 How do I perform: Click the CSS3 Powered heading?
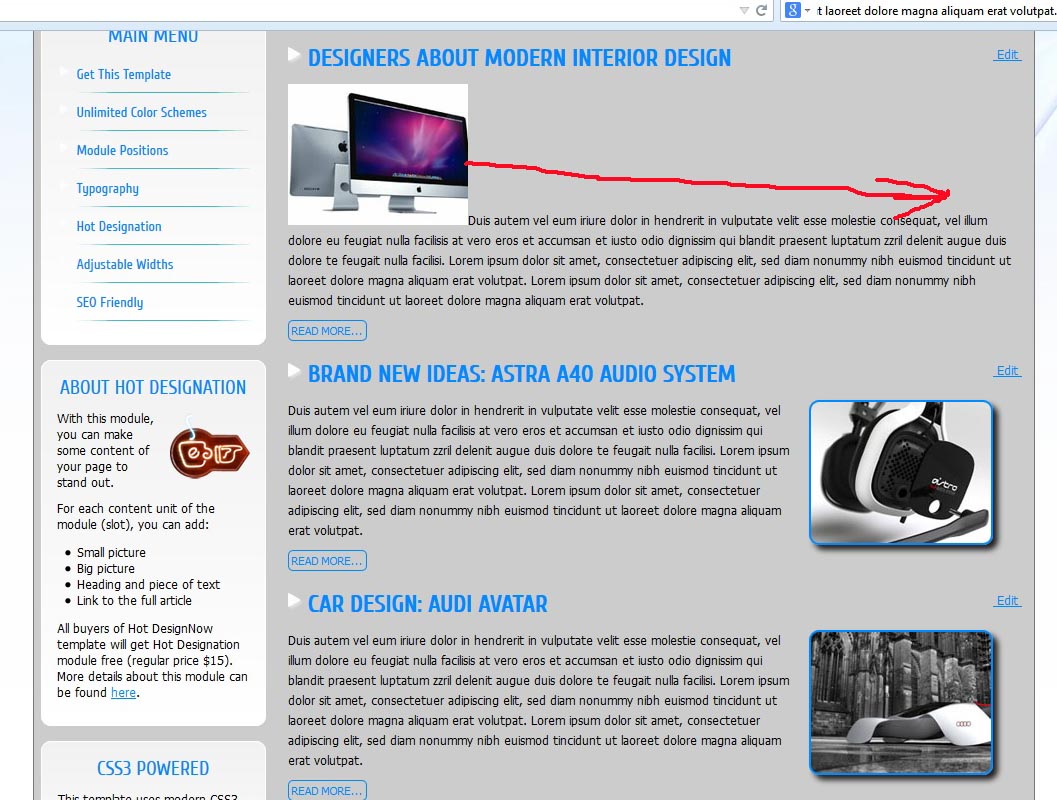click(153, 768)
